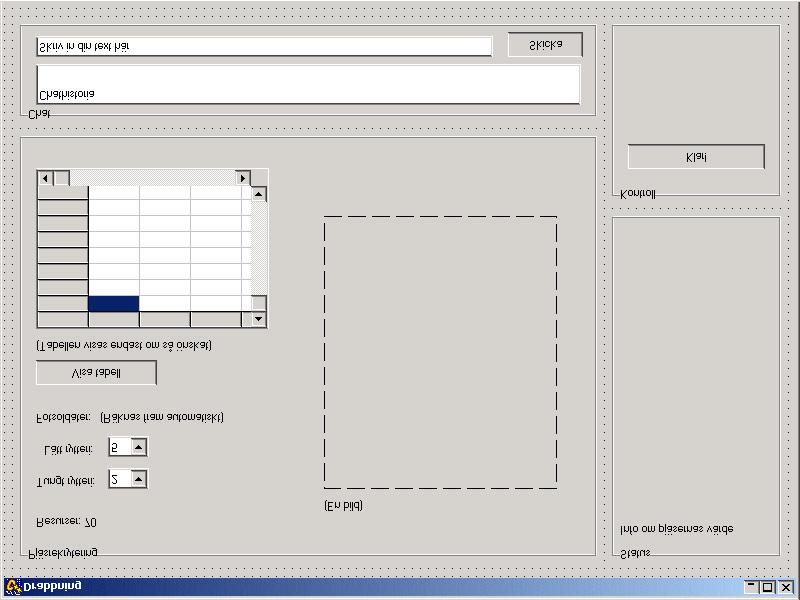Screen dimensions: 800x600
Task: Click the spinner arrow beside Tungt rytteri value
Action: coord(138,479)
